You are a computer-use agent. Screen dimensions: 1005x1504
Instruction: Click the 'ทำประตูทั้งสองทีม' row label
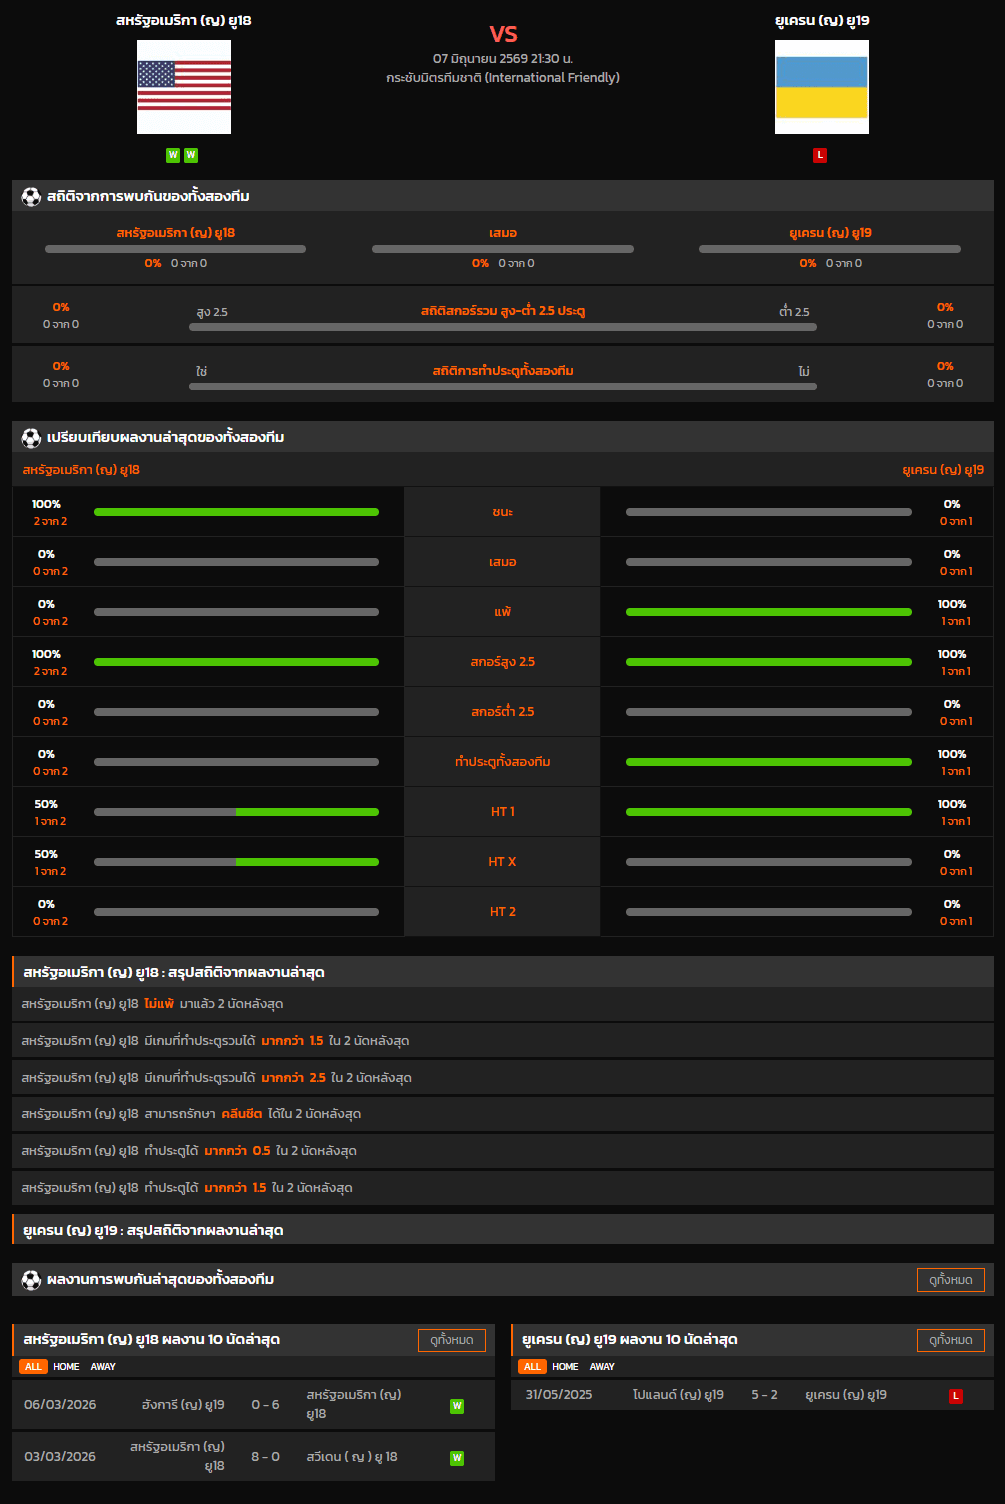(x=503, y=762)
